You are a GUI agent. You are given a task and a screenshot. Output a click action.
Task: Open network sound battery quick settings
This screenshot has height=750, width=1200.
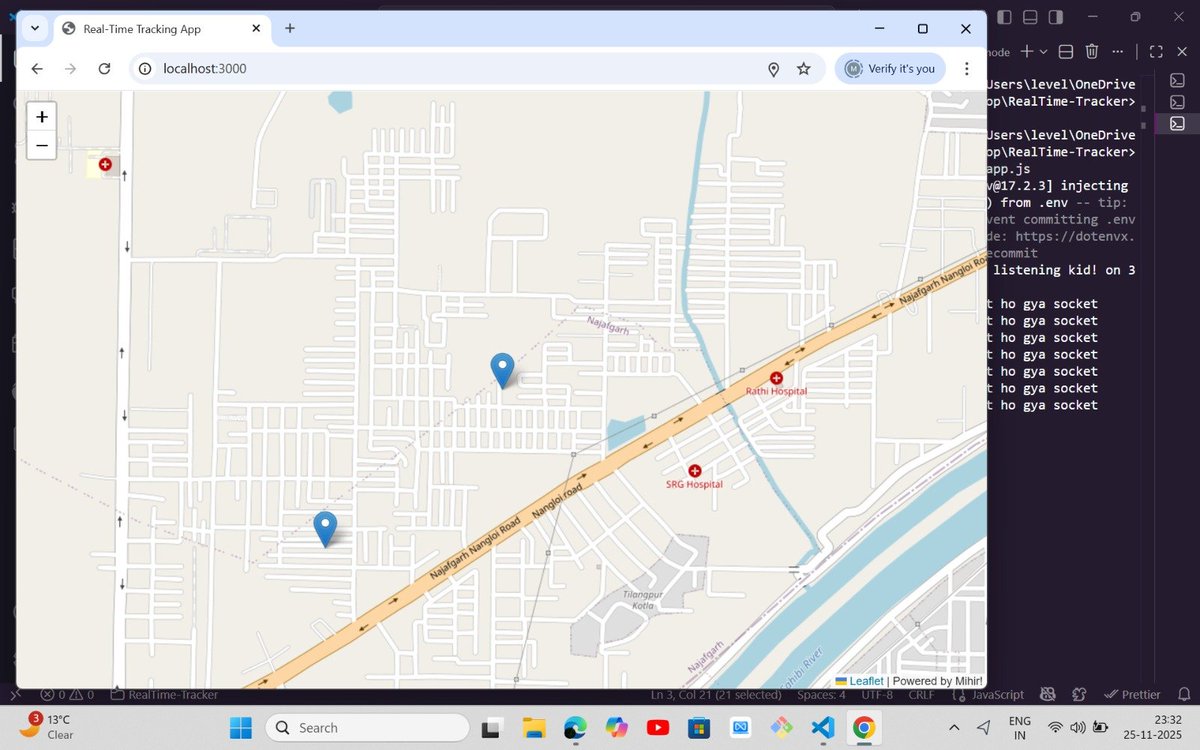pyautogui.click(x=1078, y=727)
